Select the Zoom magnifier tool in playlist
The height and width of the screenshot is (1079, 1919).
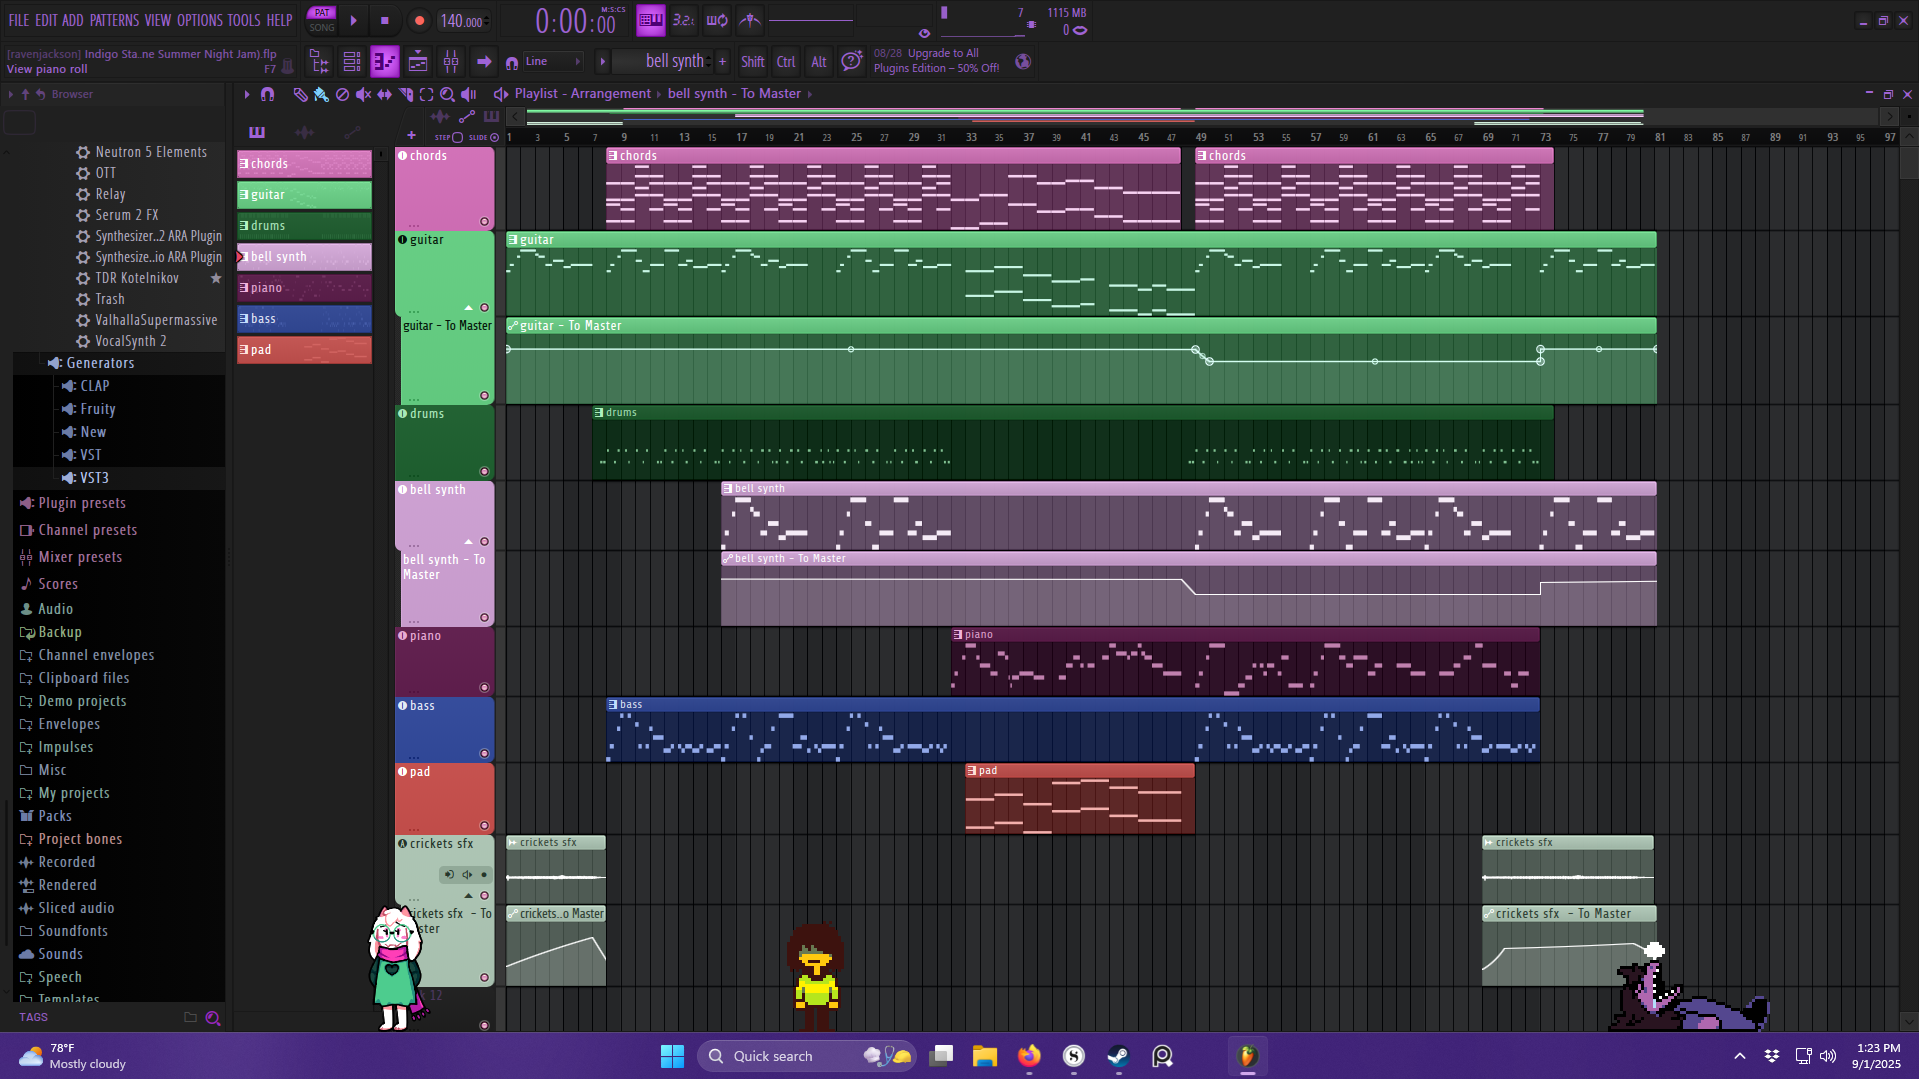coord(447,94)
